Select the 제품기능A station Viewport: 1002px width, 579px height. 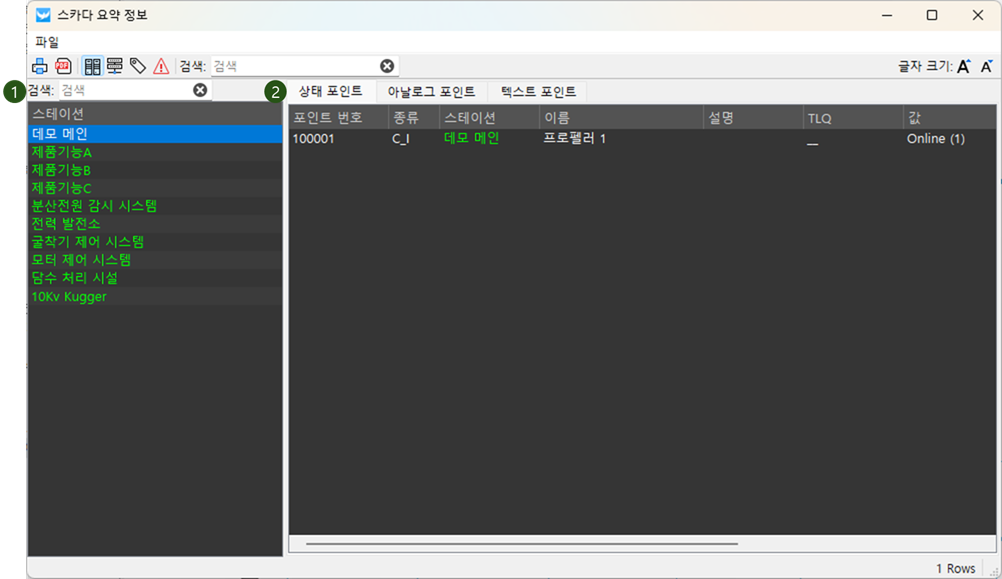(x=62, y=152)
